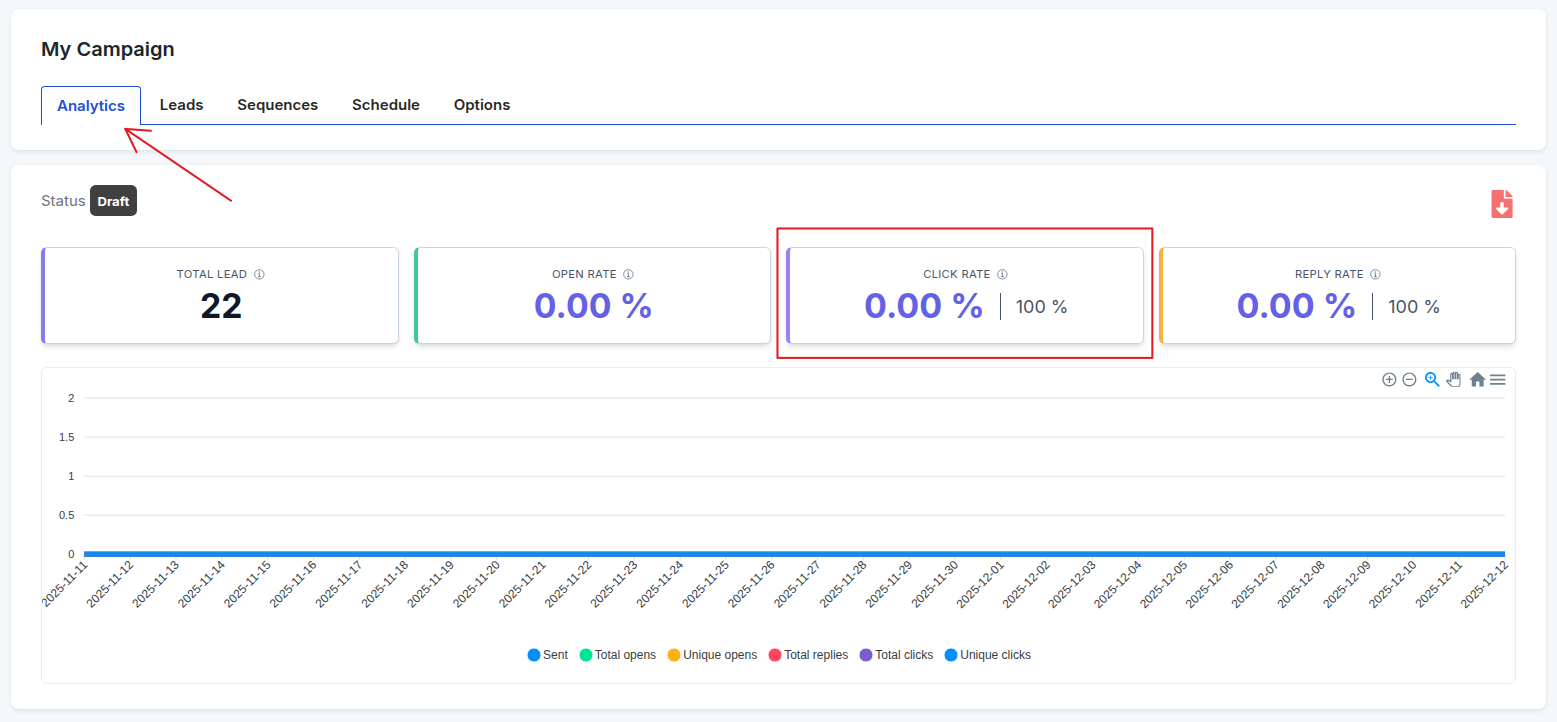
Task: Switch to the Leads tab
Action: [x=181, y=105]
